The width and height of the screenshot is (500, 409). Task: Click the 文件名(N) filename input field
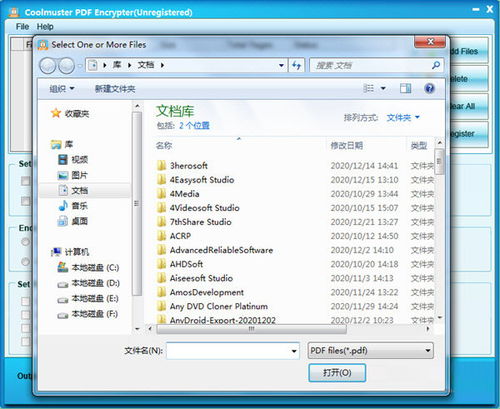click(233, 351)
